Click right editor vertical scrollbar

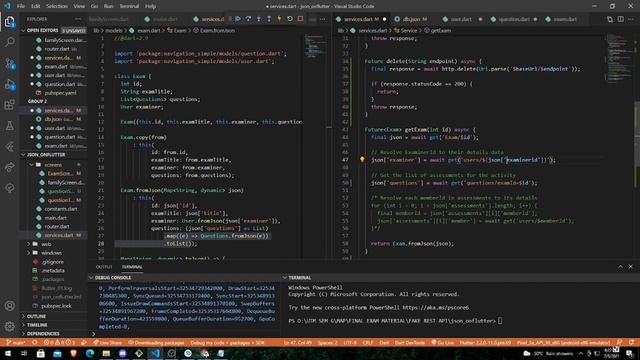[x=637, y=135]
